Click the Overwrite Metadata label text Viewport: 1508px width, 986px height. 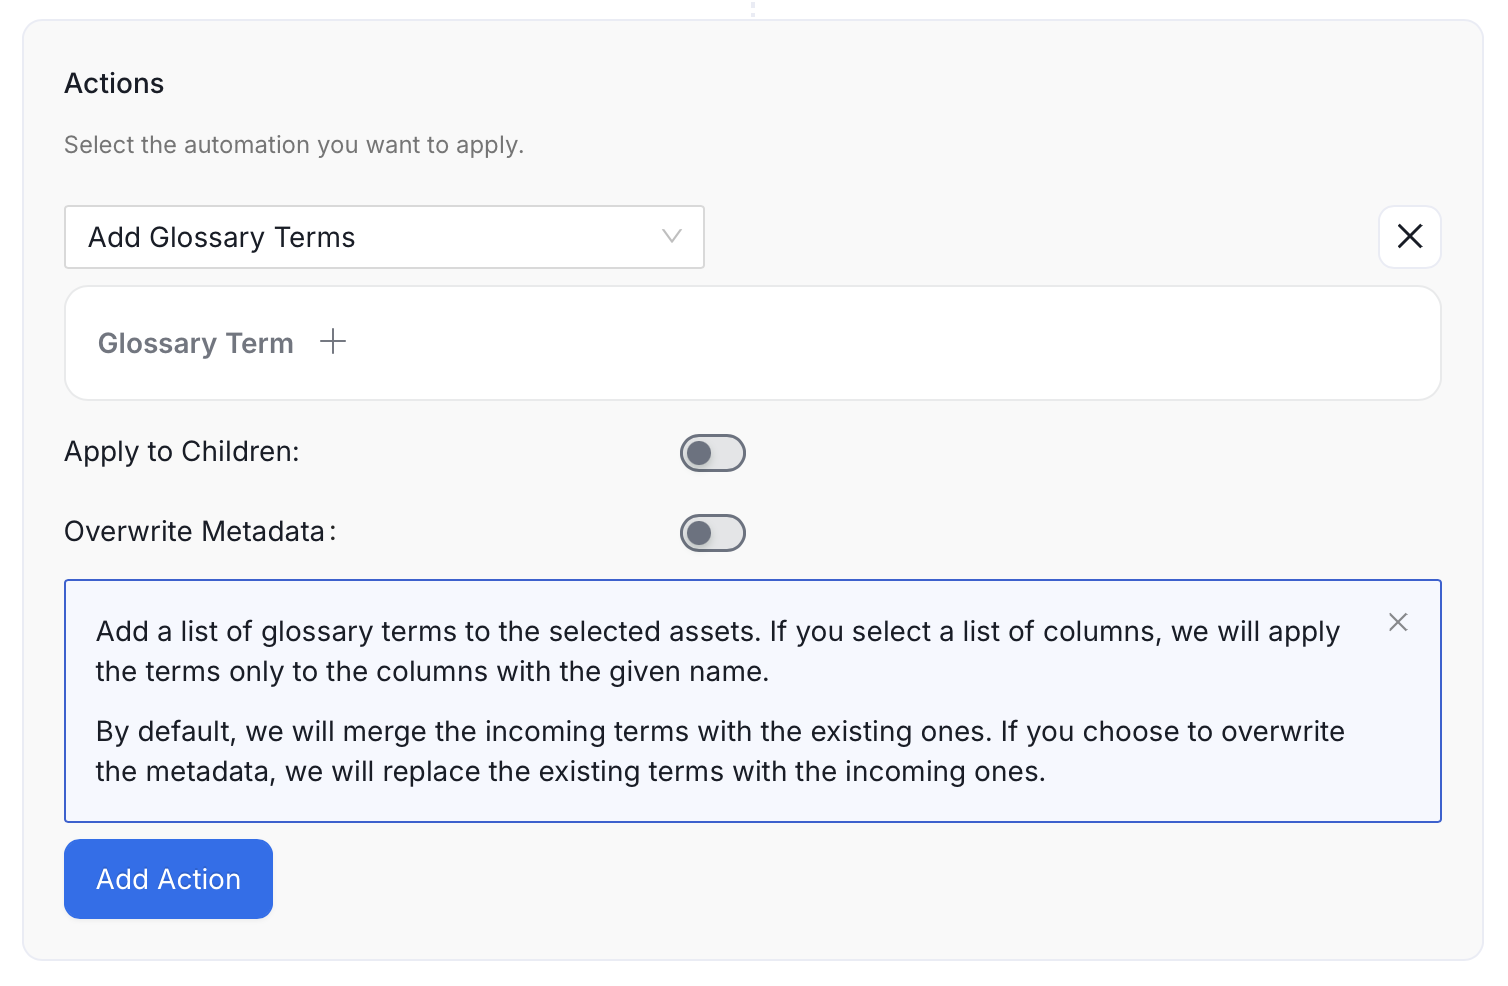click(200, 531)
